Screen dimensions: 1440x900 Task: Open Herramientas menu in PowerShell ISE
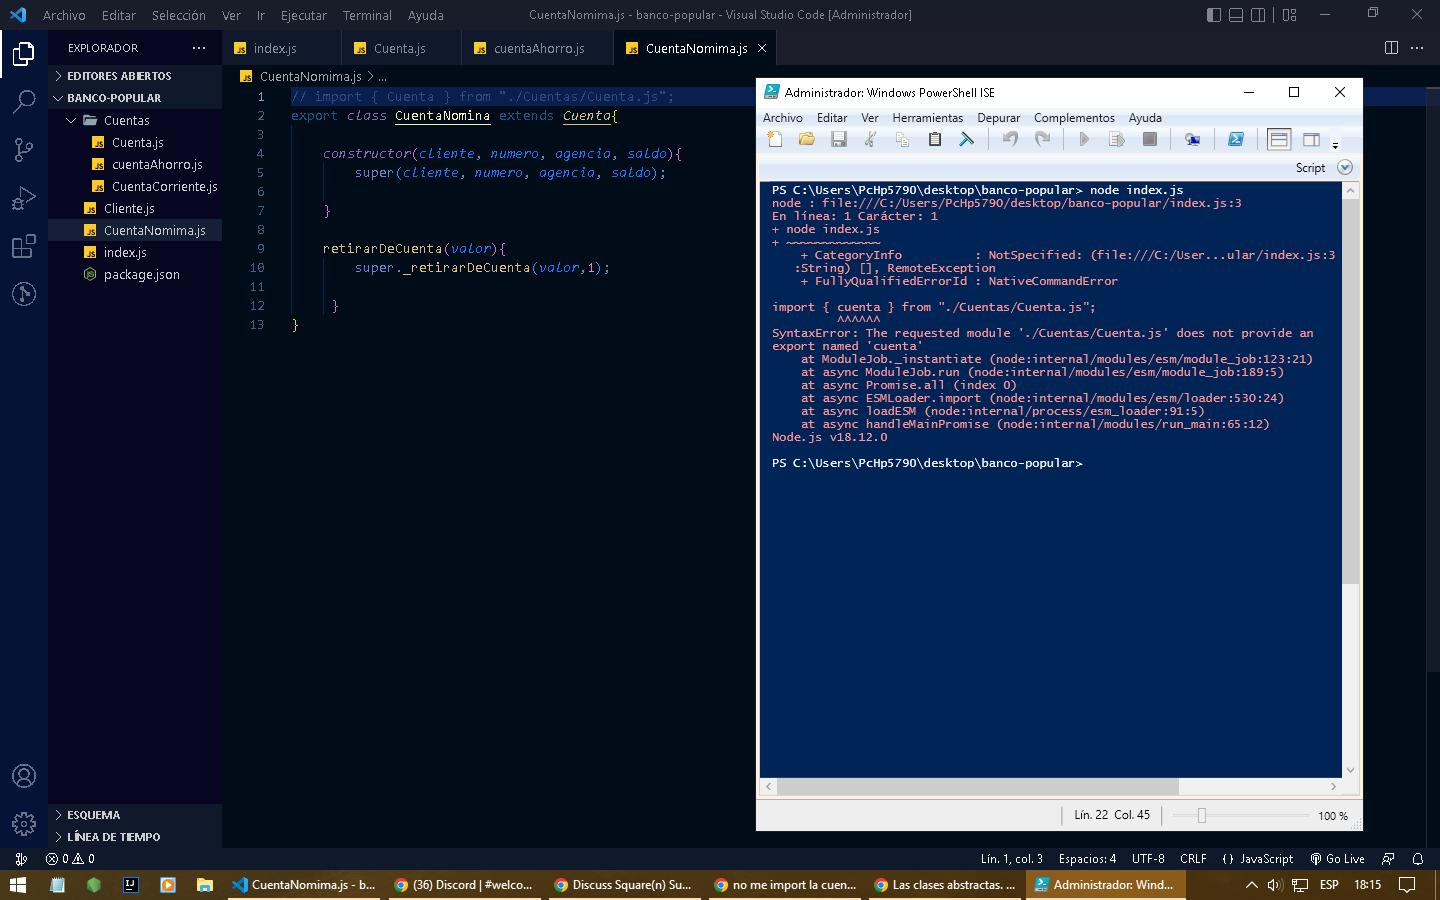pos(927,118)
